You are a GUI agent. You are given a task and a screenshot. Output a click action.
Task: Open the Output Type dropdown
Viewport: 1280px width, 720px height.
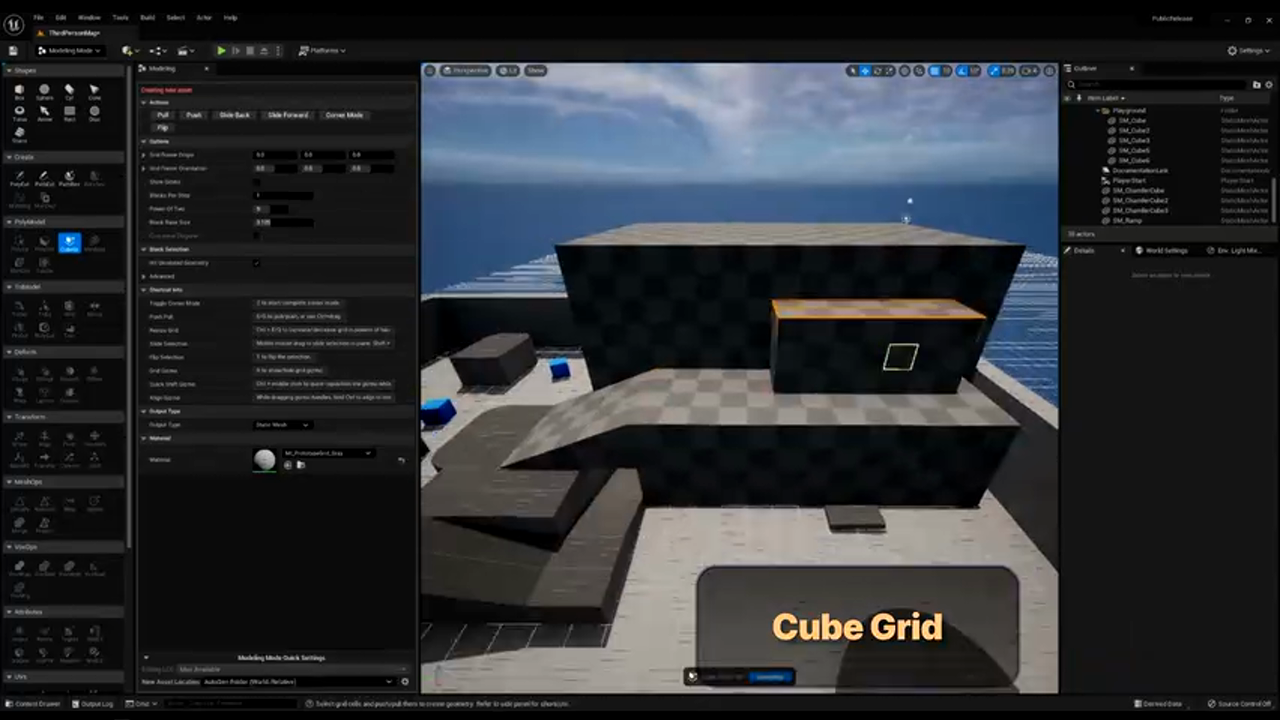pyautogui.click(x=282, y=425)
